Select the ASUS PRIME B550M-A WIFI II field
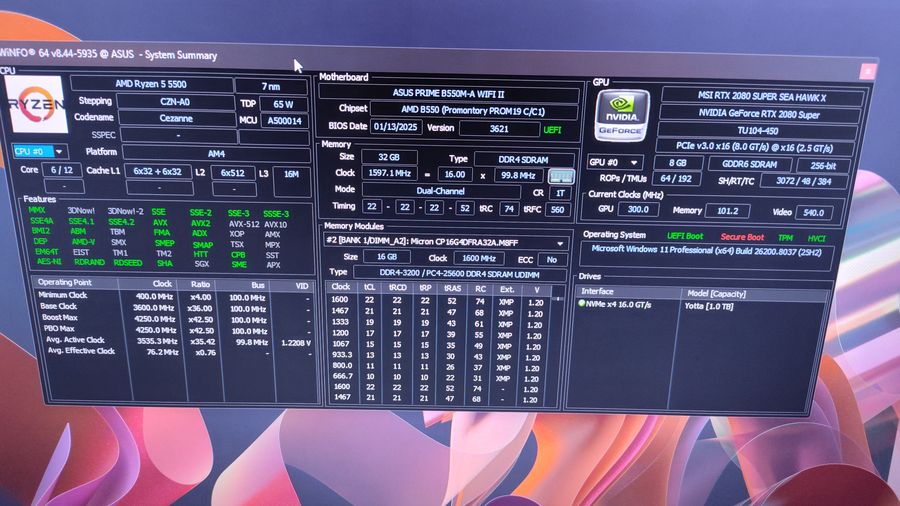This screenshot has width=900, height=506. click(449, 93)
